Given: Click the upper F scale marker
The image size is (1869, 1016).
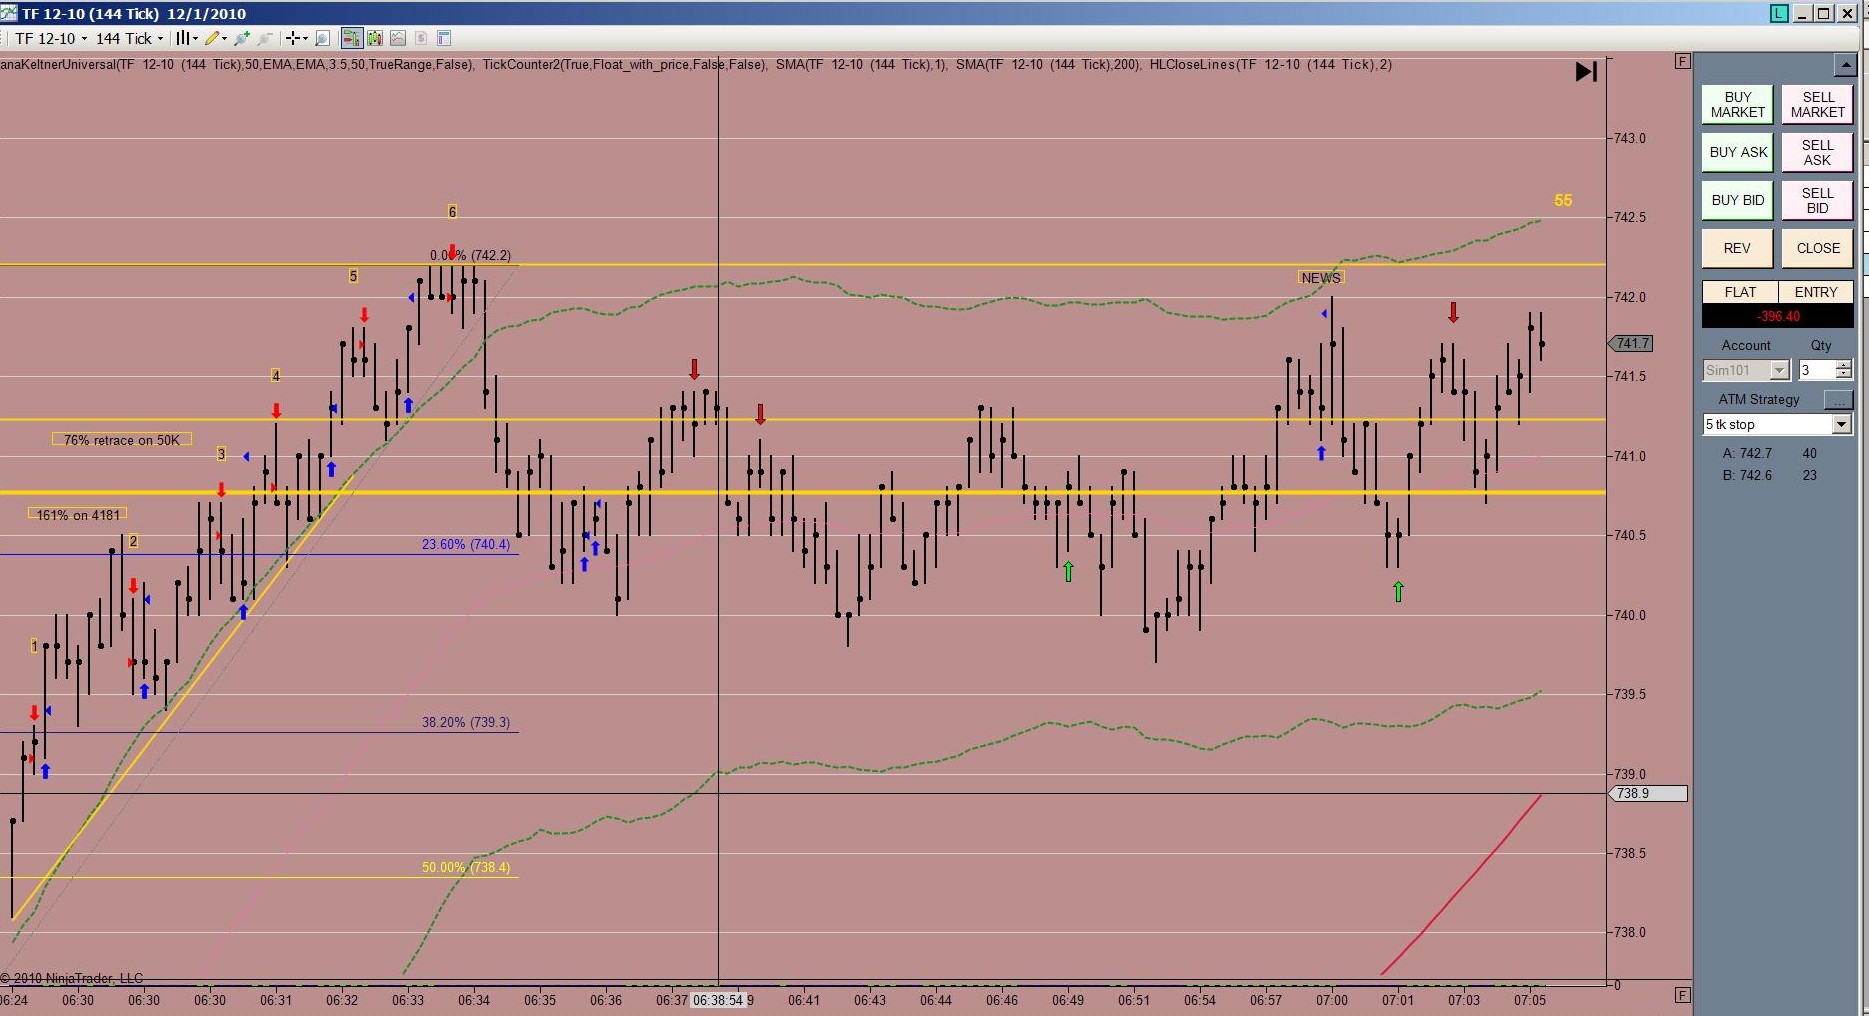Looking at the screenshot, I should coord(1683,61).
